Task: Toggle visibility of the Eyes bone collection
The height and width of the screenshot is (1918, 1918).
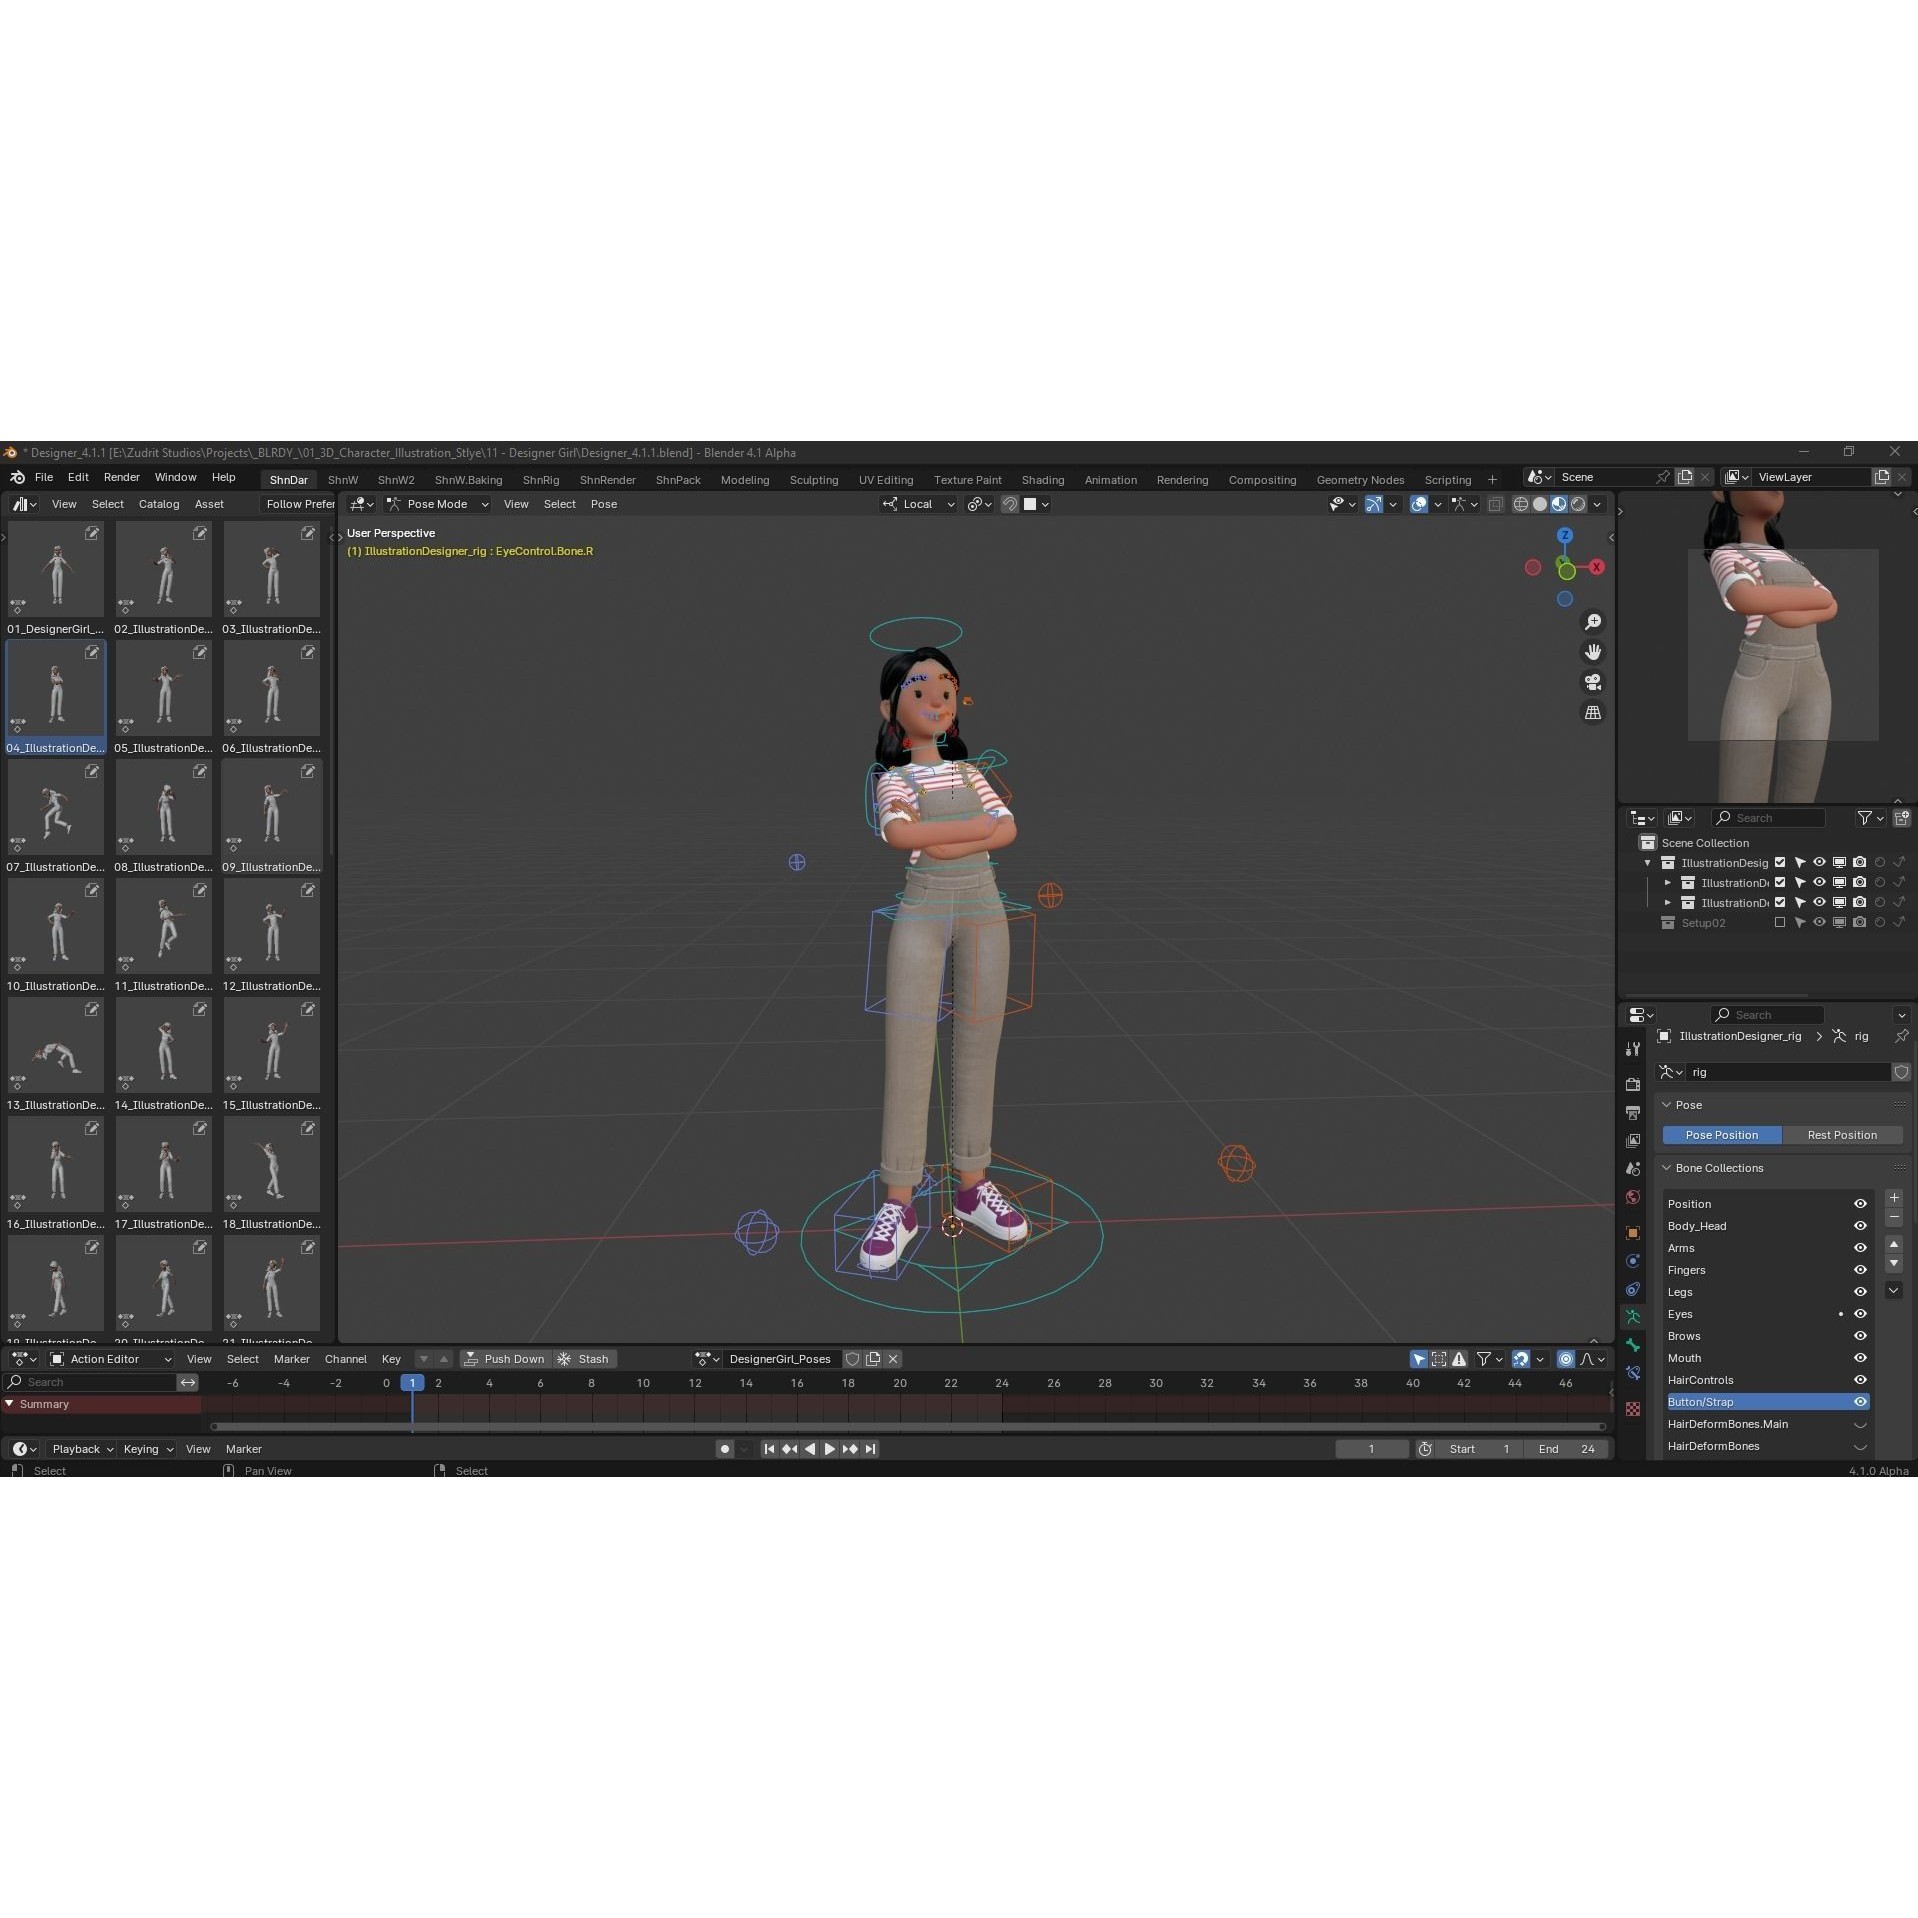Action: (x=1861, y=1314)
